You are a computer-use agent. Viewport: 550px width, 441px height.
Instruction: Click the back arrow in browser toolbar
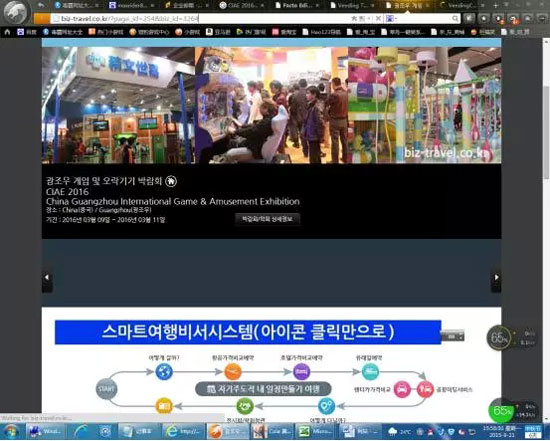(x=41, y=5)
